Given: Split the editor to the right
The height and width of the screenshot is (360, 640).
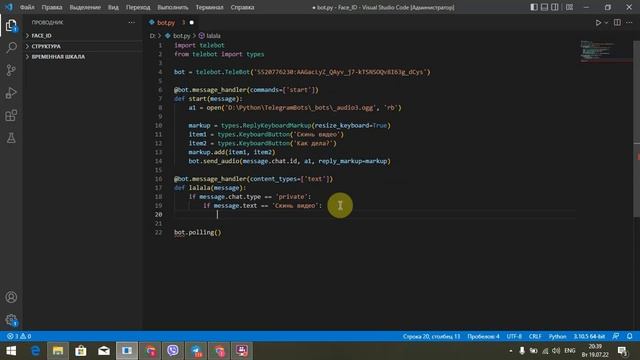Looking at the screenshot, I should point(617,22).
